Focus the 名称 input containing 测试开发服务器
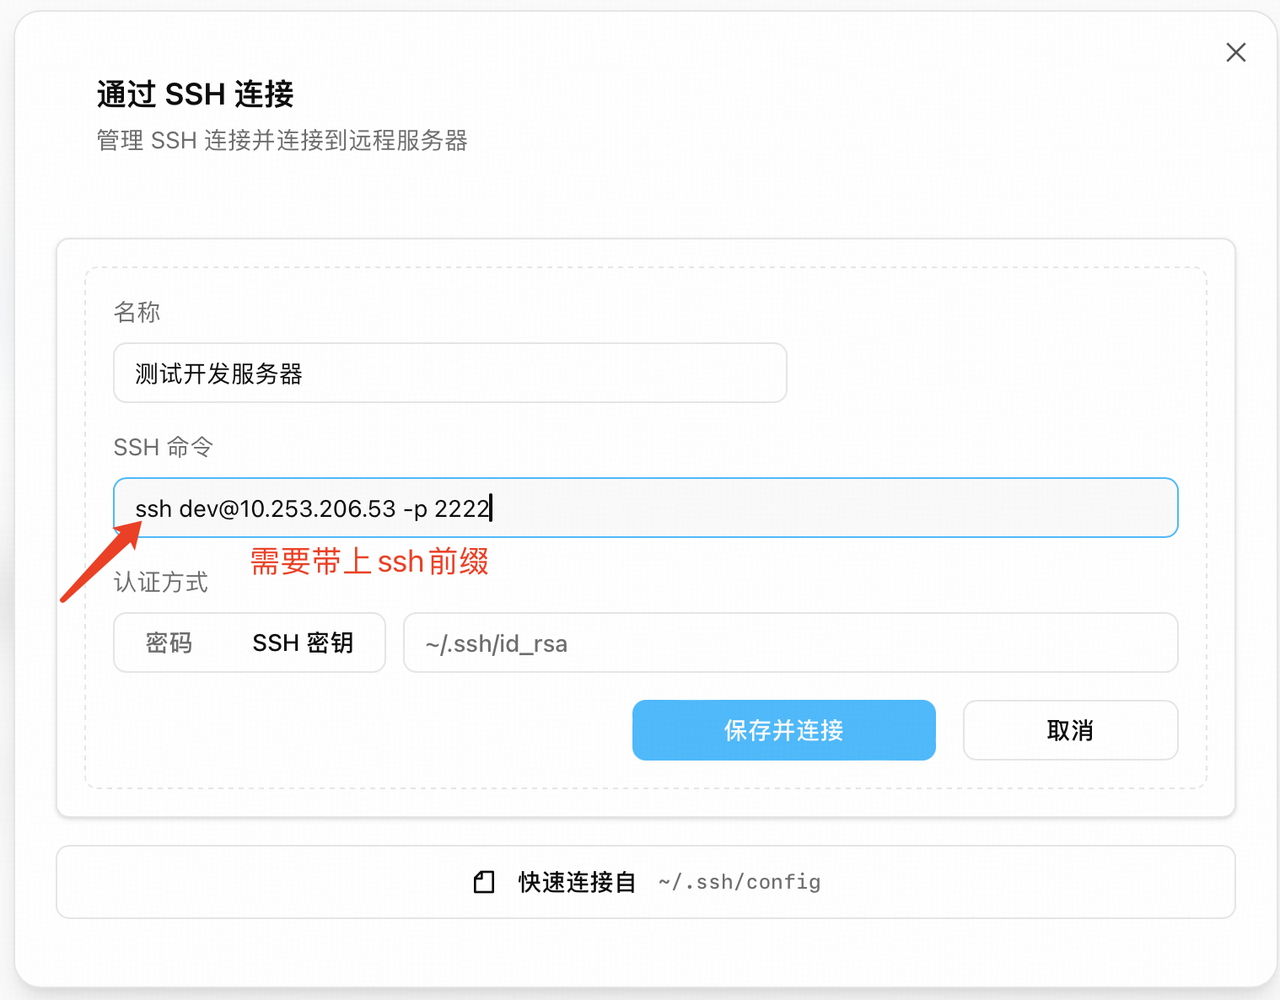1280x1000 pixels. [450, 373]
